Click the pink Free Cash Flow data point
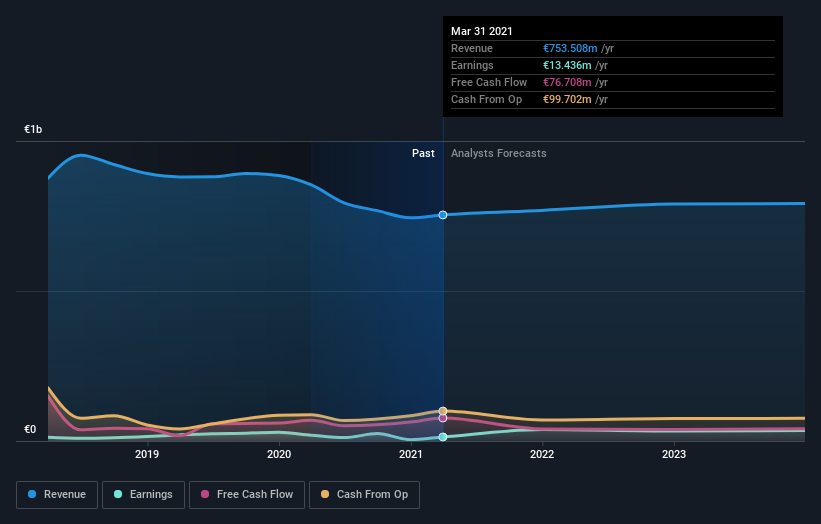The height and width of the screenshot is (524, 821). pyautogui.click(x=443, y=418)
